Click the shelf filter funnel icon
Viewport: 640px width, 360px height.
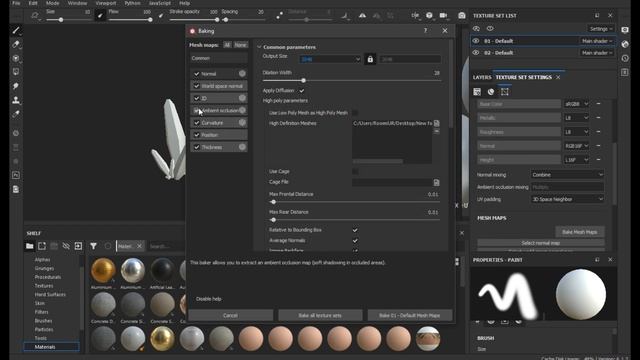pos(93,246)
